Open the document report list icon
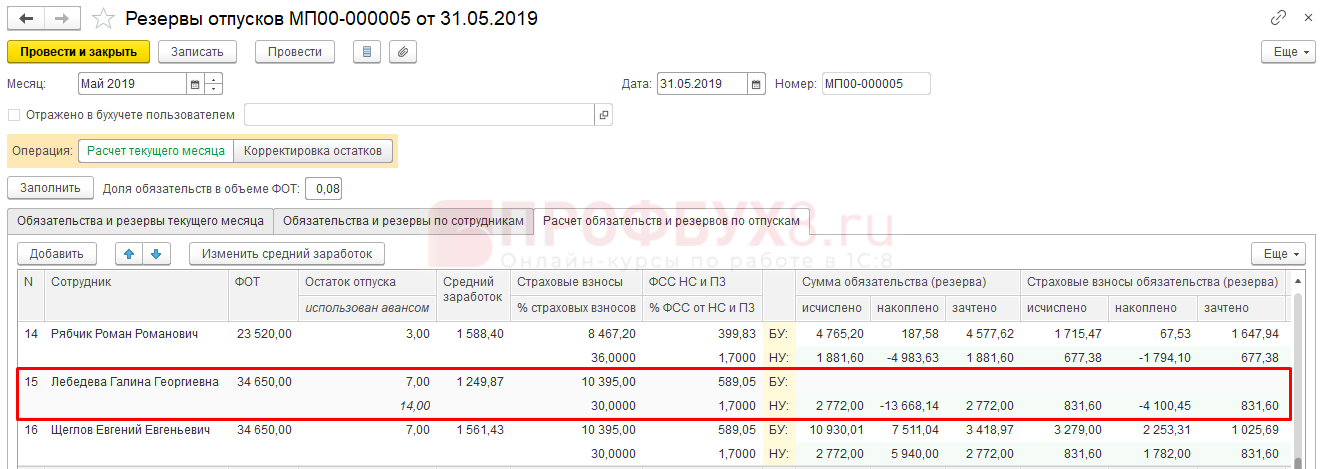Screen dimensions: 1320x469 click(x=367, y=52)
